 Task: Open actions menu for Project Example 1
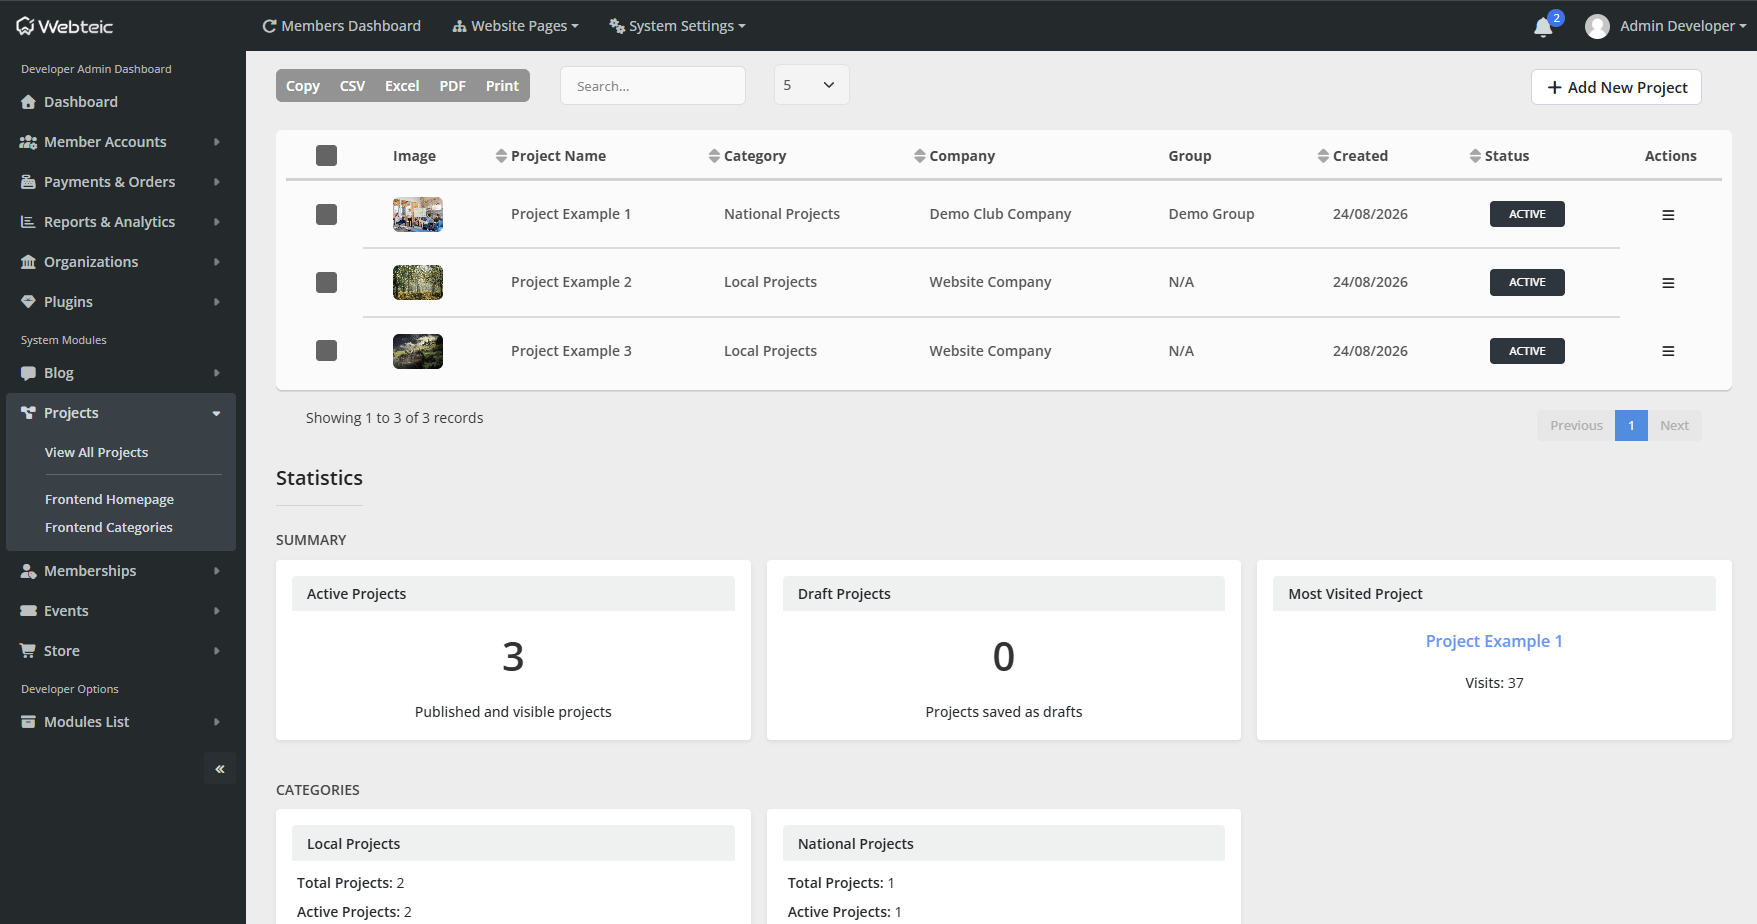(x=1668, y=215)
